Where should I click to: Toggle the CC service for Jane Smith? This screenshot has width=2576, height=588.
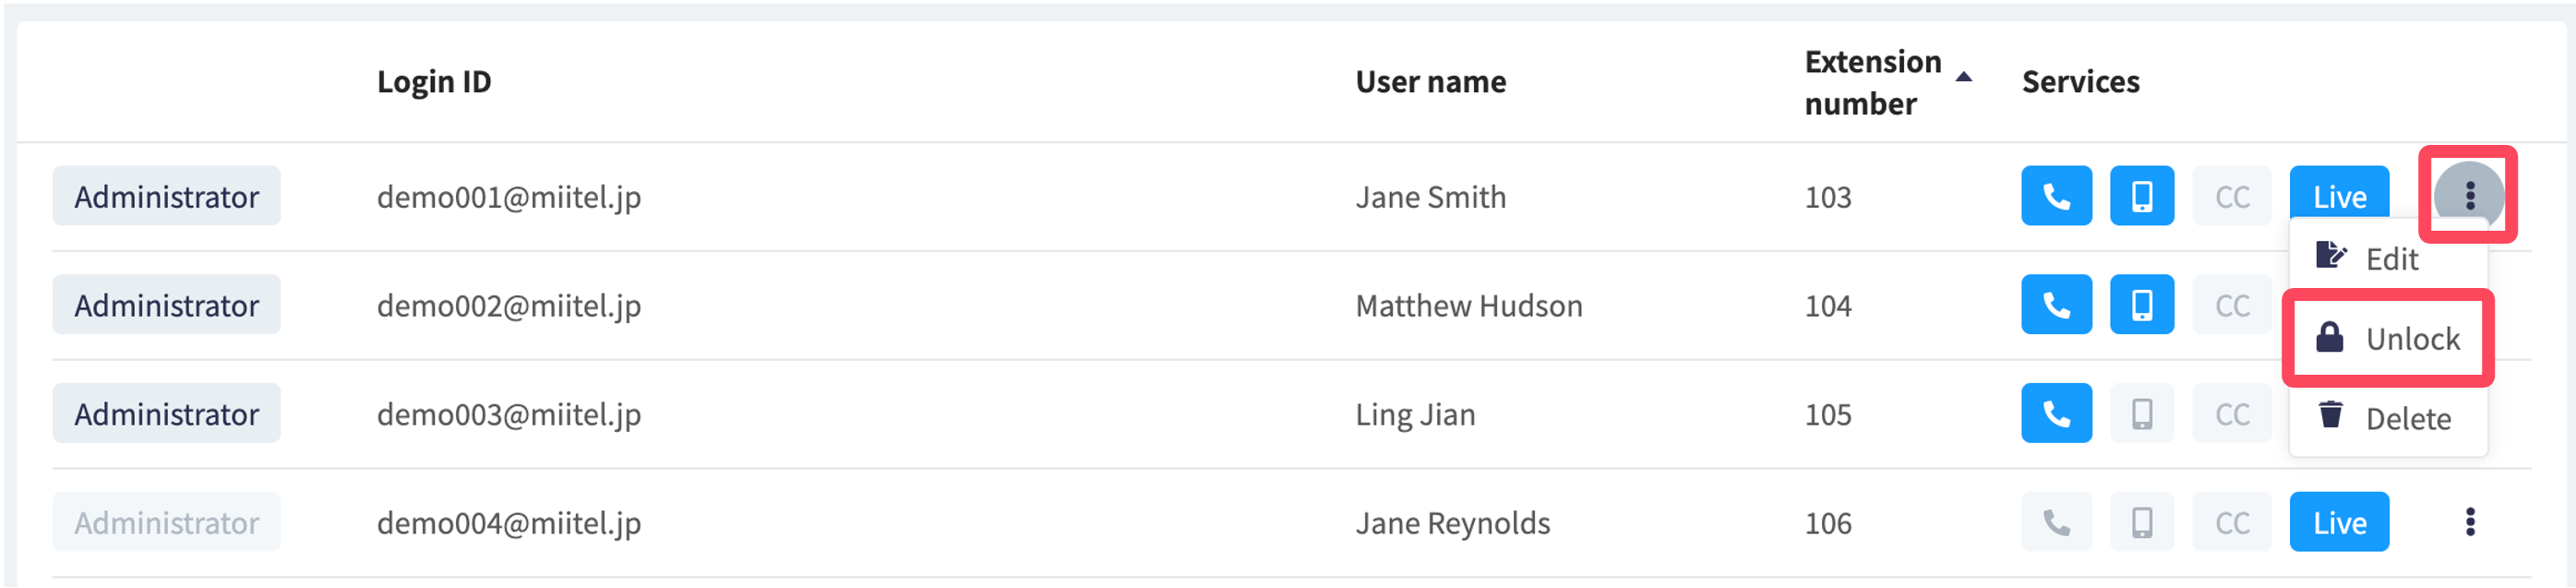(x=2232, y=196)
